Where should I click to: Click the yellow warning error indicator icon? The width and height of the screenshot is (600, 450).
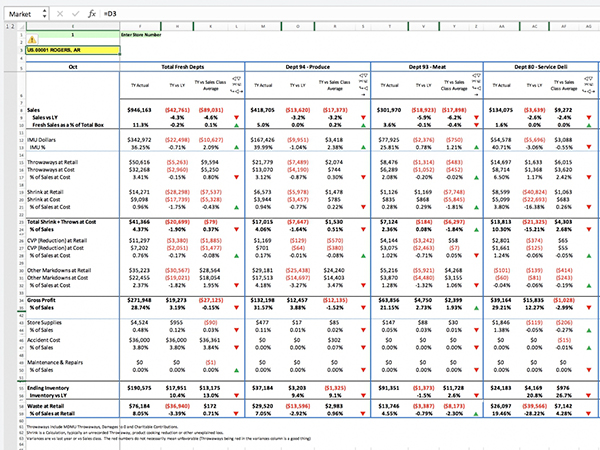pos(32,39)
